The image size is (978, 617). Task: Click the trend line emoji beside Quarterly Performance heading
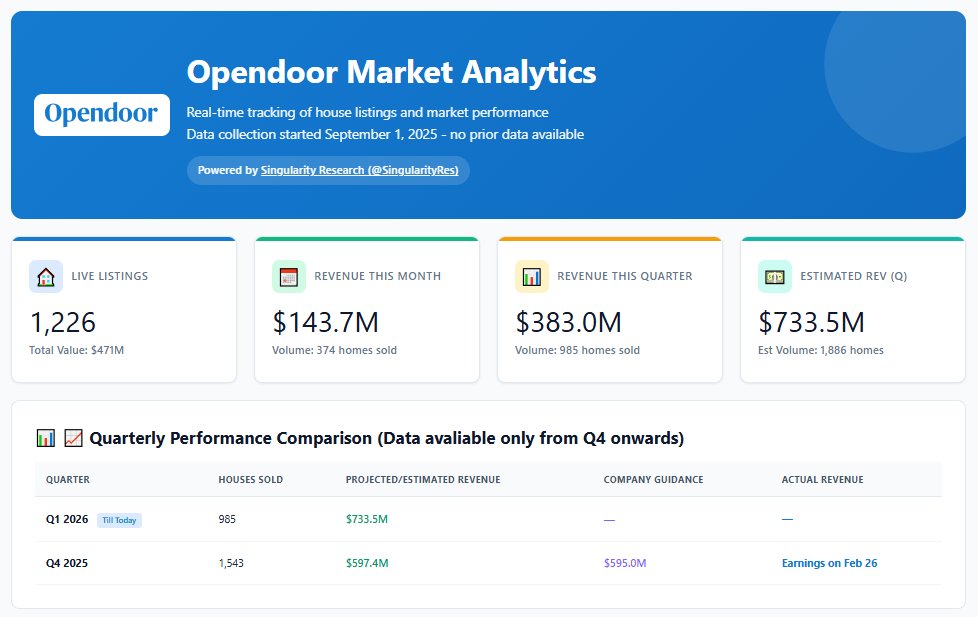73,438
